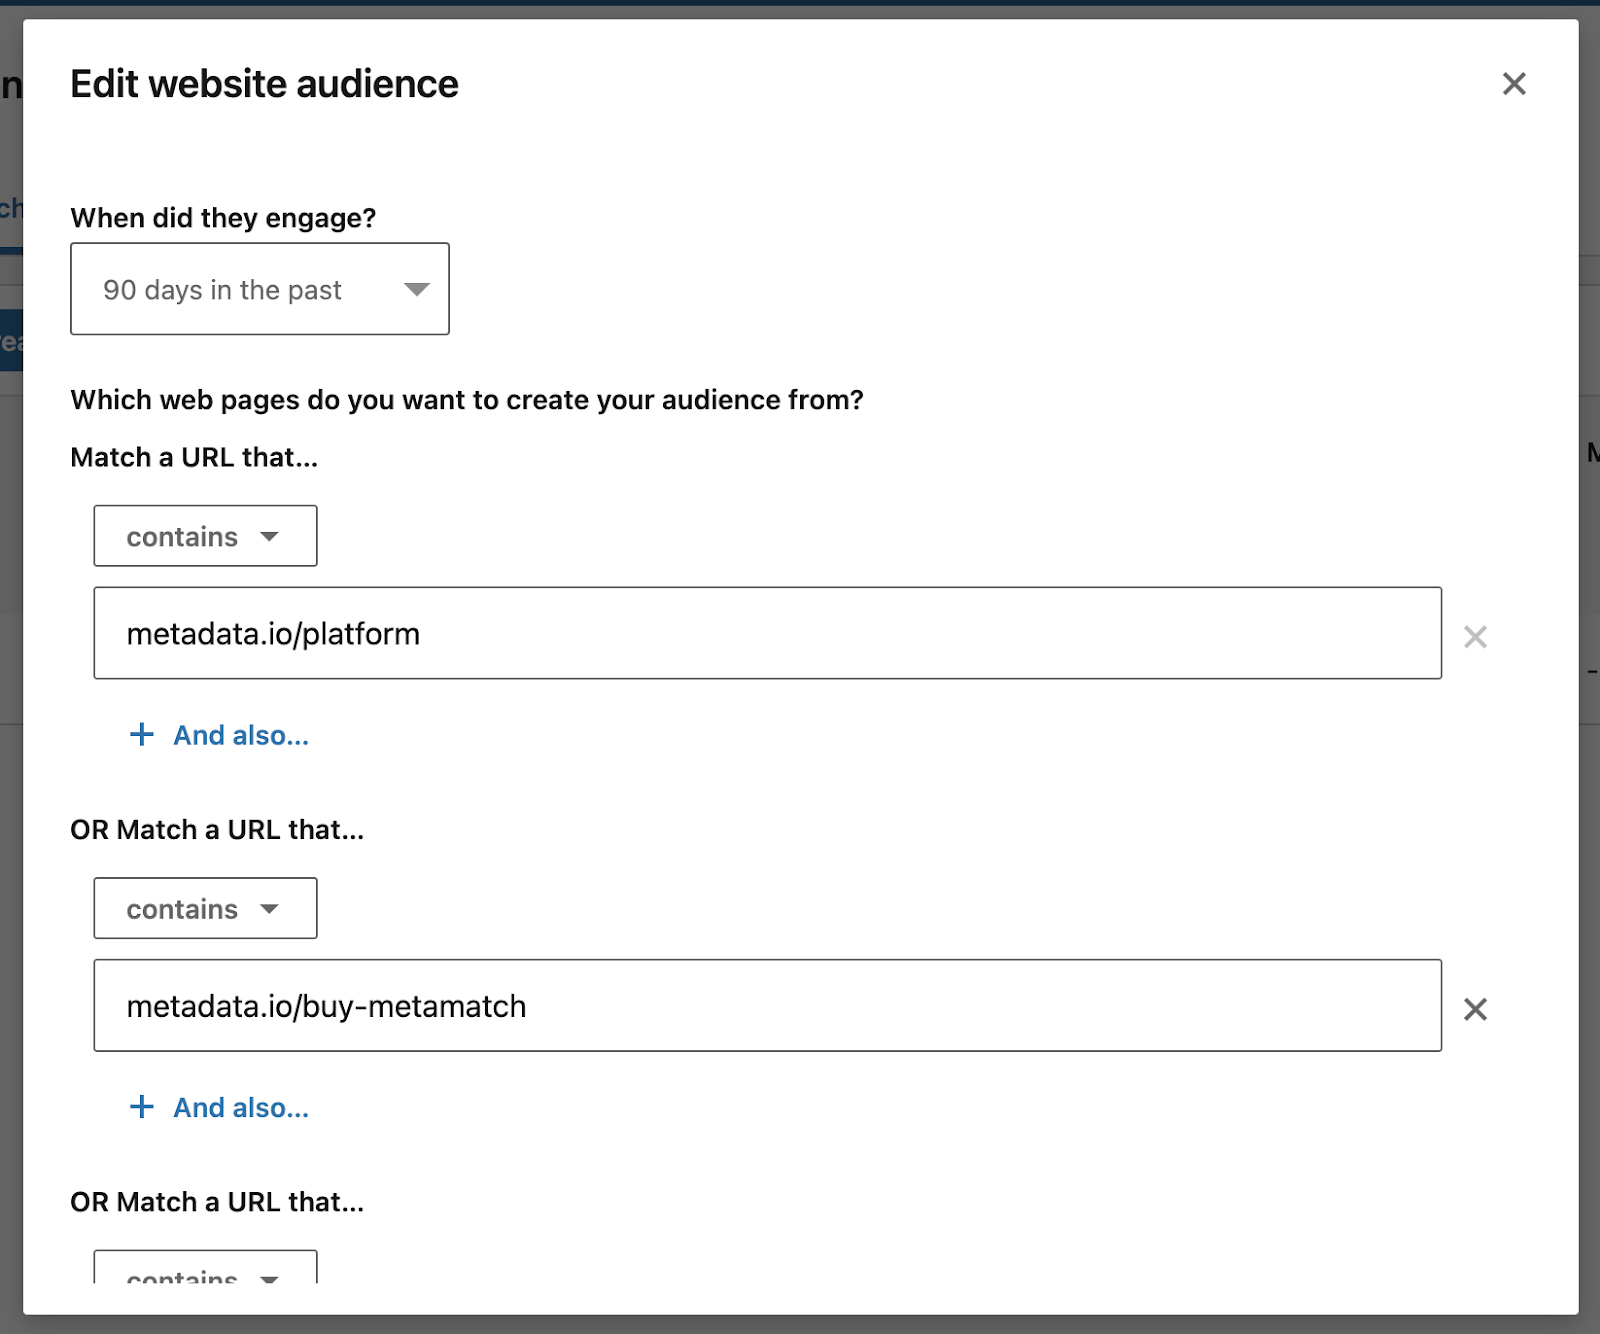The image size is (1600, 1334).
Task: Click the plus icon beside first And also
Action: point(142,735)
